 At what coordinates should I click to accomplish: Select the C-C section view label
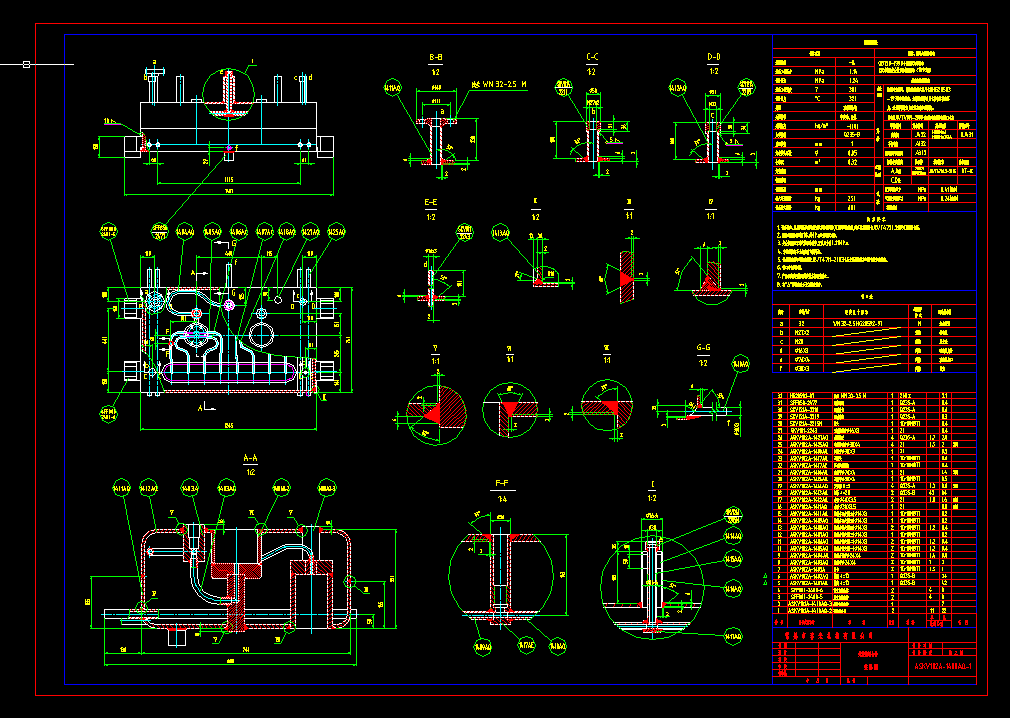coord(592,57)
